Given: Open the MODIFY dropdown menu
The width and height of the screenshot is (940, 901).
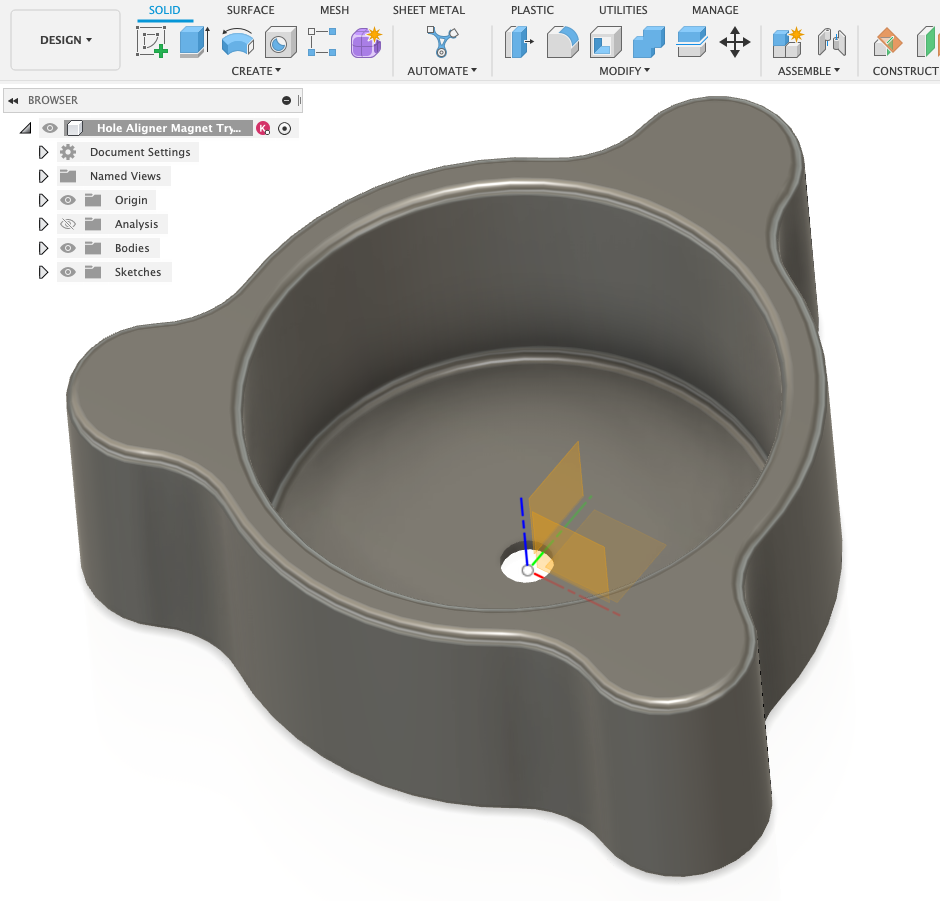Looking at the screenshot, I should [x=624, y=71].
